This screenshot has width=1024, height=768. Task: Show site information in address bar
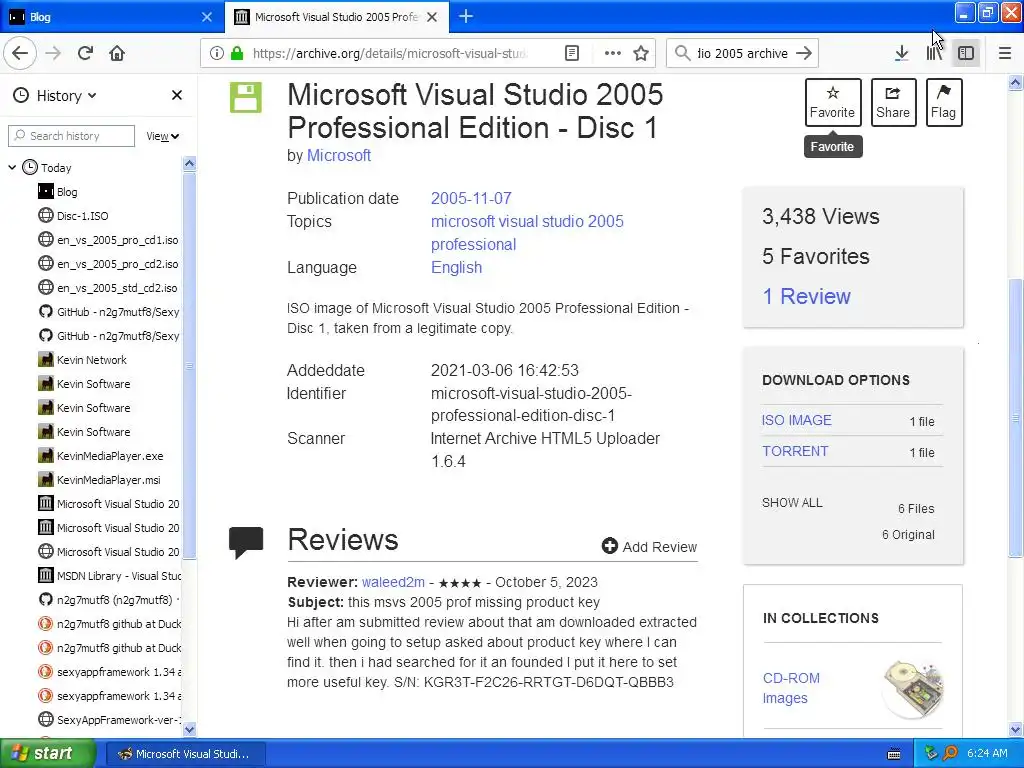click(216, 53)
